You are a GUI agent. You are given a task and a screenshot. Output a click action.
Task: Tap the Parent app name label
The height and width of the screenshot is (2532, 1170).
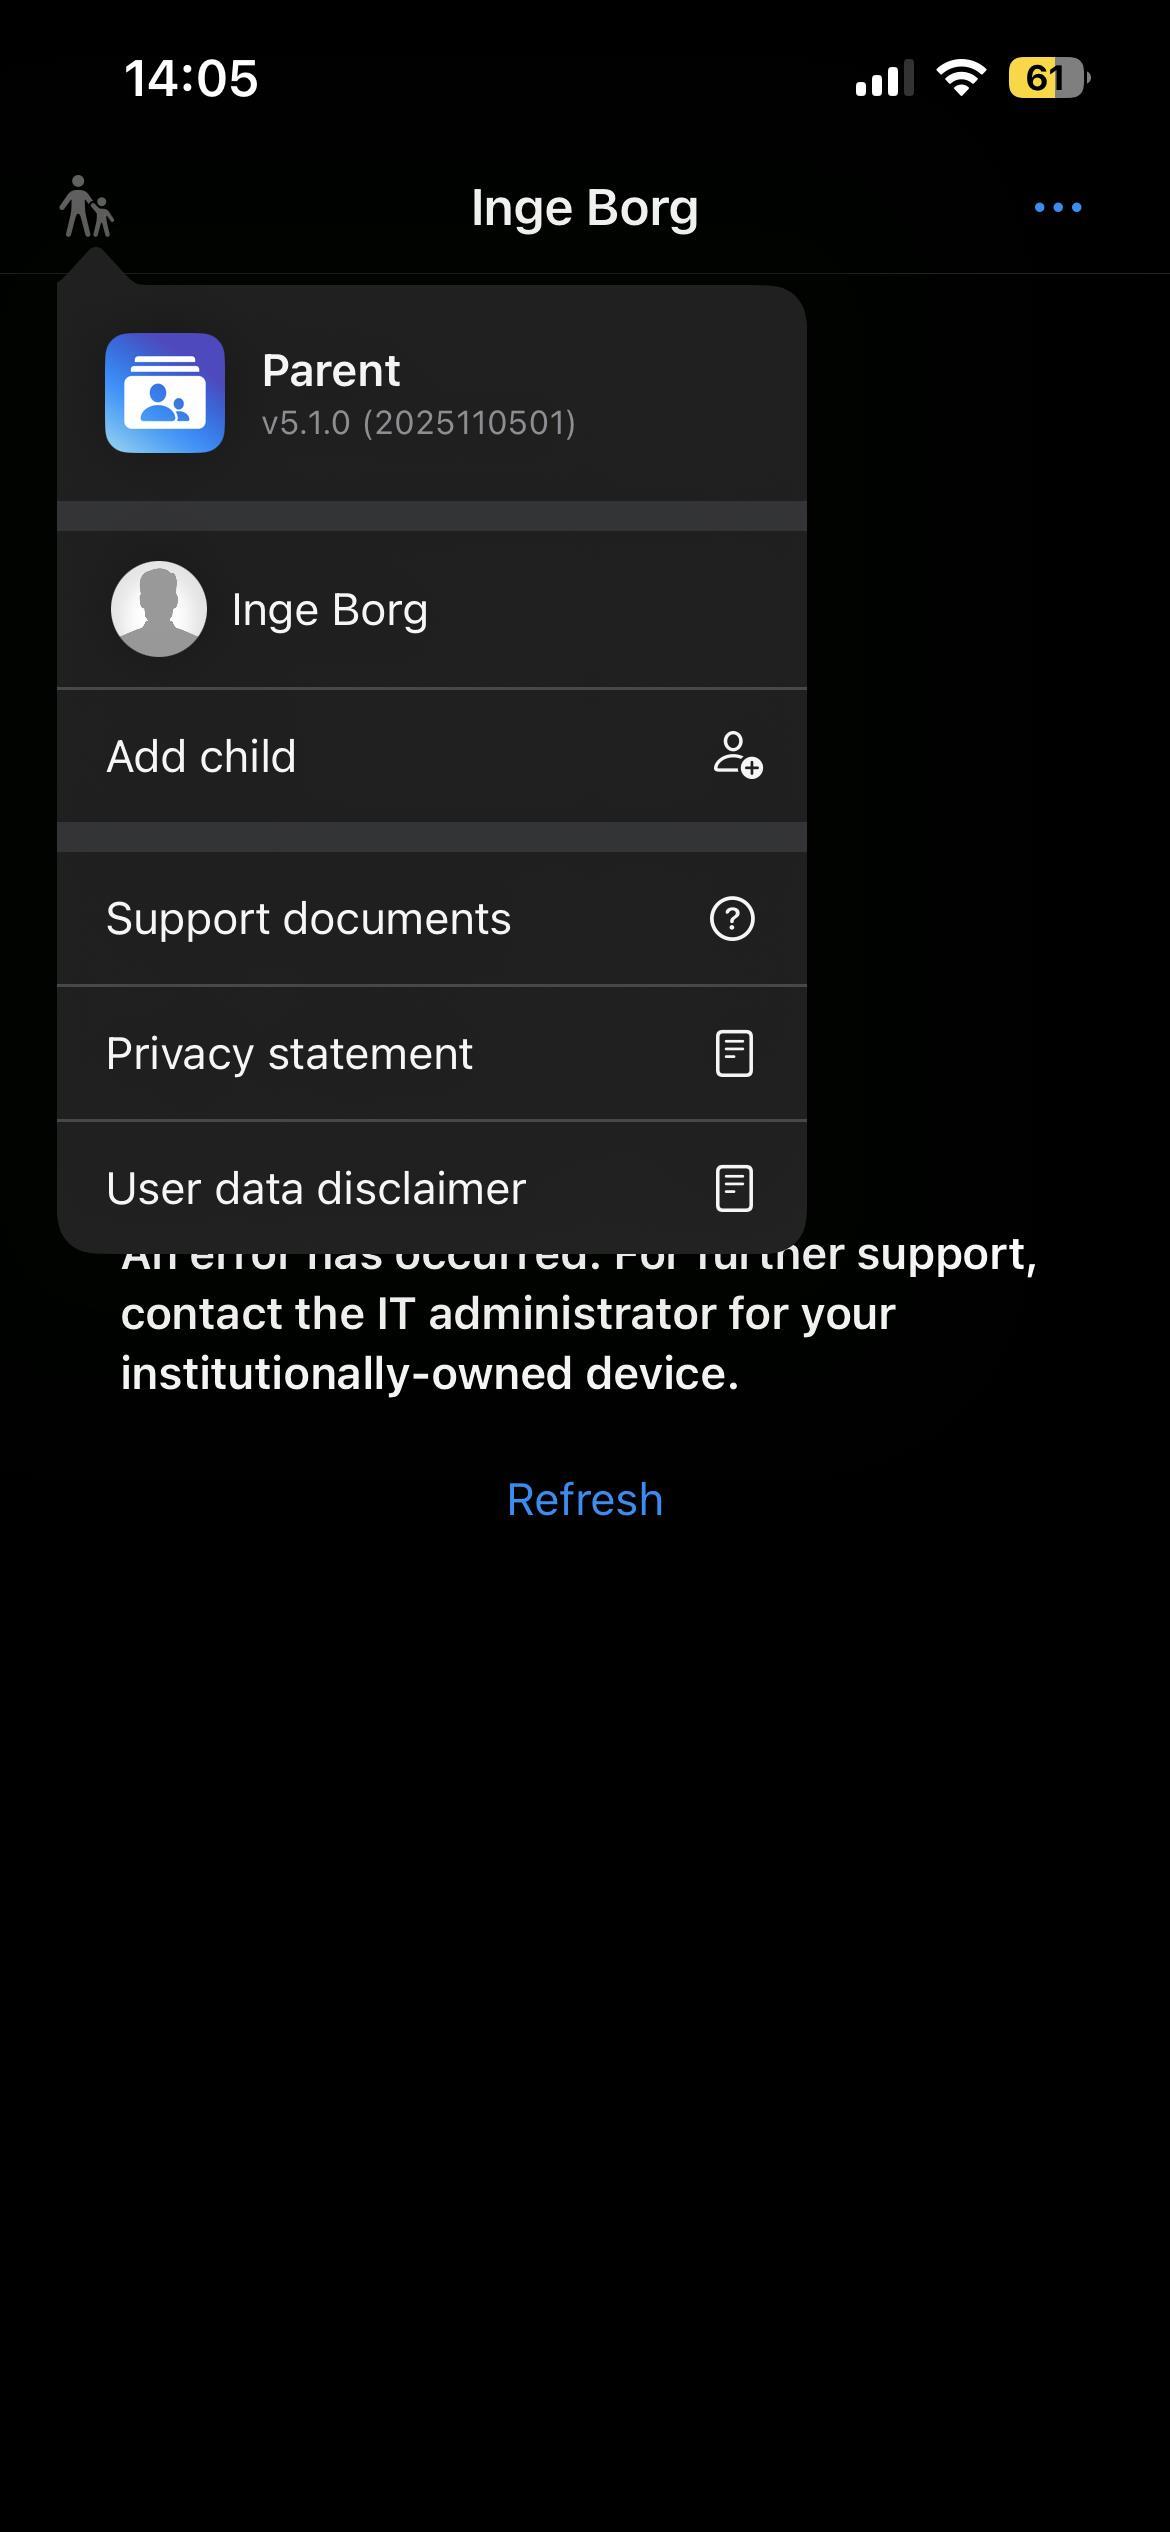(331, 370)
